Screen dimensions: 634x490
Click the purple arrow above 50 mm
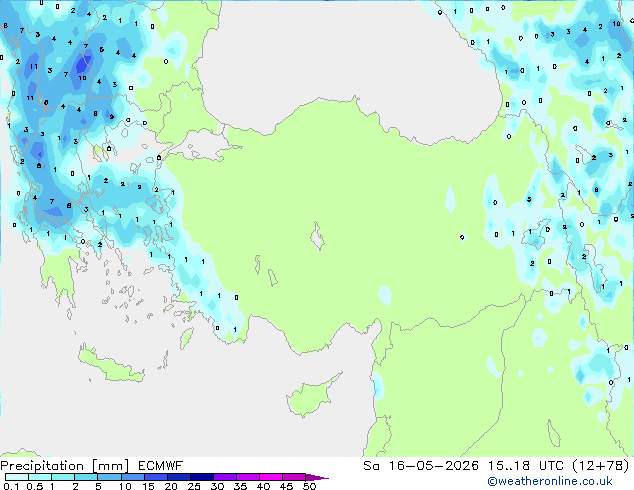pyautogui.click(x=317, y=477)
